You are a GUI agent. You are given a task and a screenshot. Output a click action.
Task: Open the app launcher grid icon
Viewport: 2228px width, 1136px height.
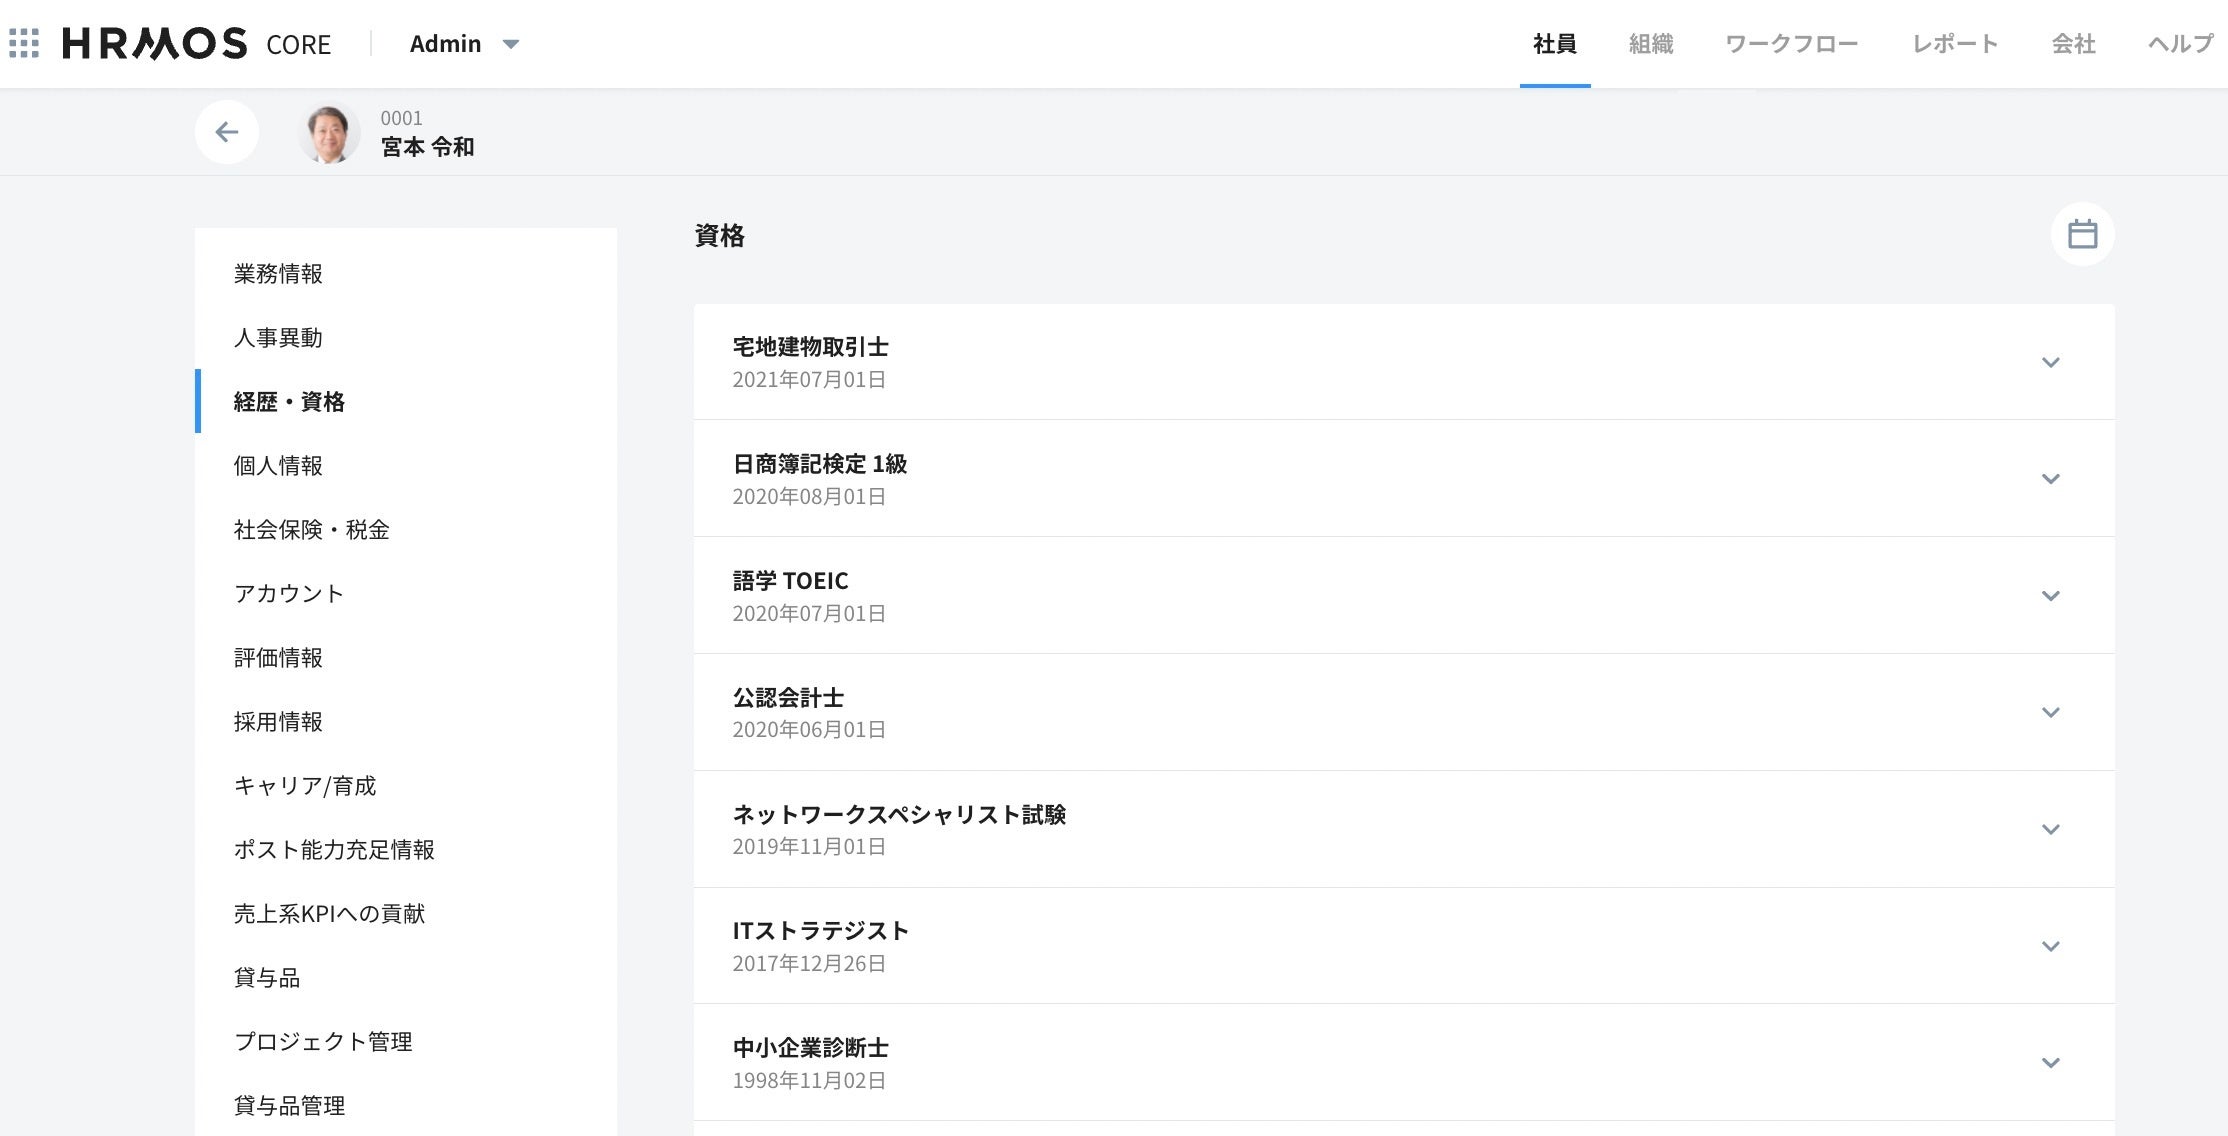pos(24,43)
